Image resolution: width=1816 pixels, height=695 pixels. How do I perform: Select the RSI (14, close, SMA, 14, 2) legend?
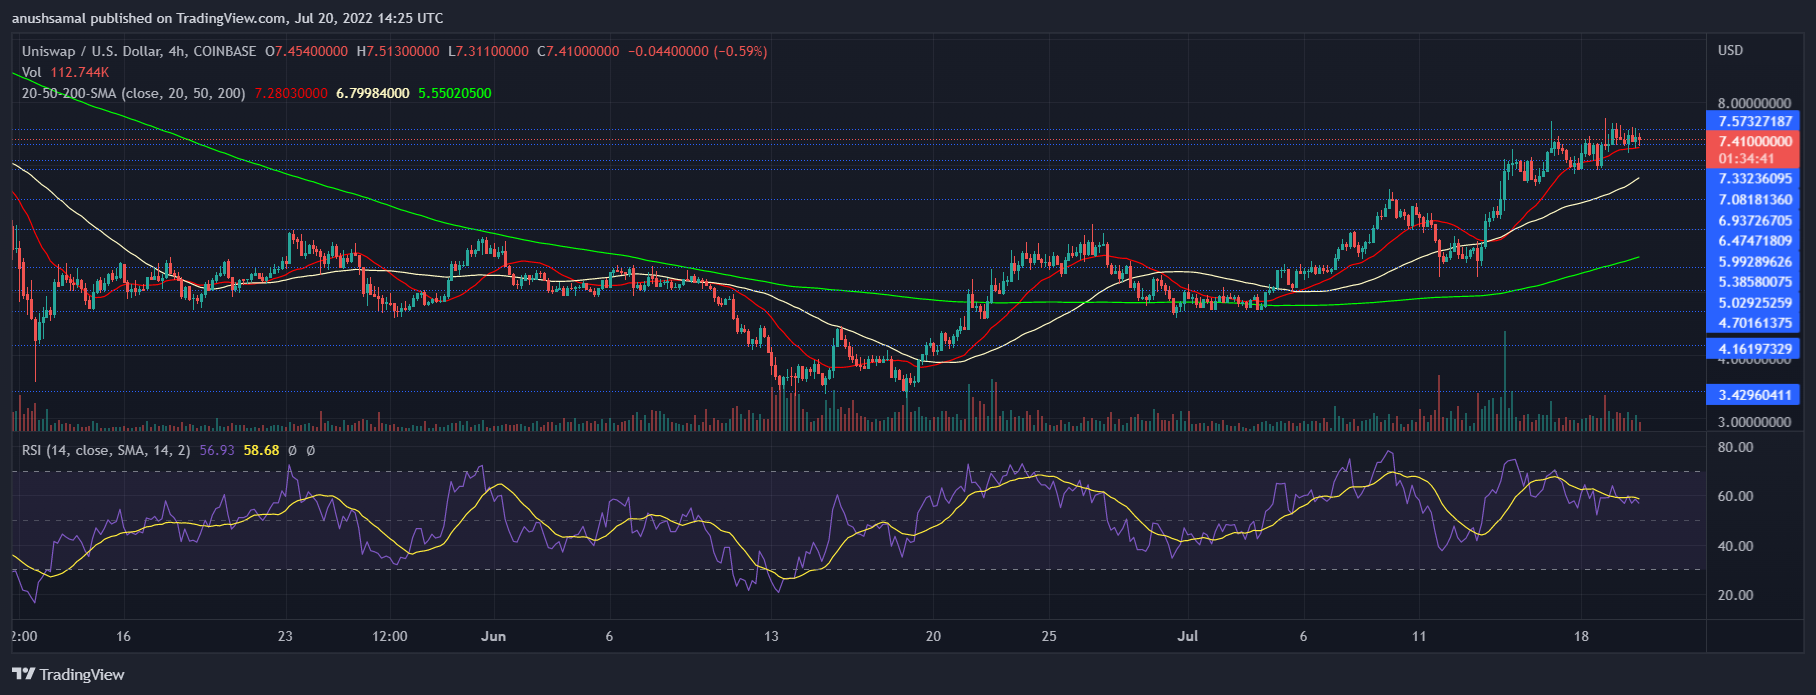106,450
